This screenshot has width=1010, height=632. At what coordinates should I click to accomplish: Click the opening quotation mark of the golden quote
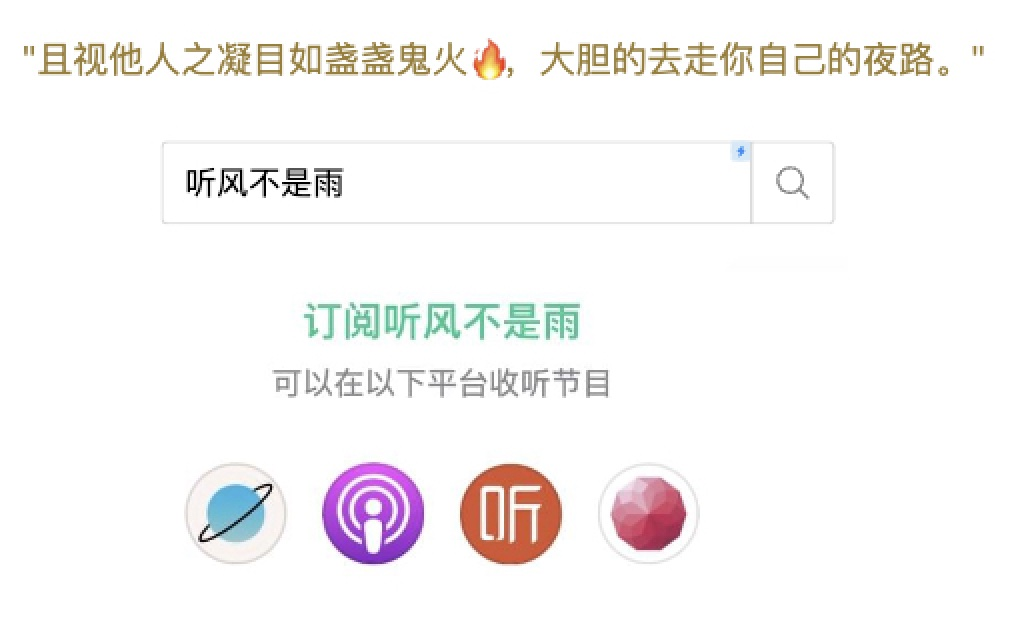coord(28,52)
